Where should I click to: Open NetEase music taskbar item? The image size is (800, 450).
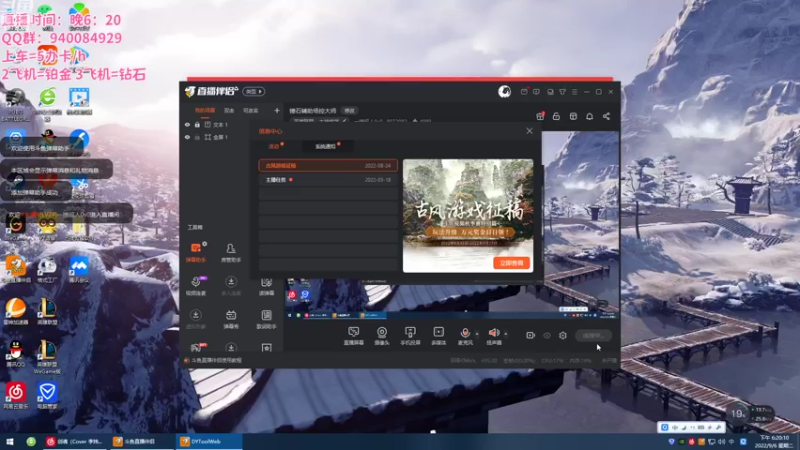pyautogui.click(x=76, y=441)
